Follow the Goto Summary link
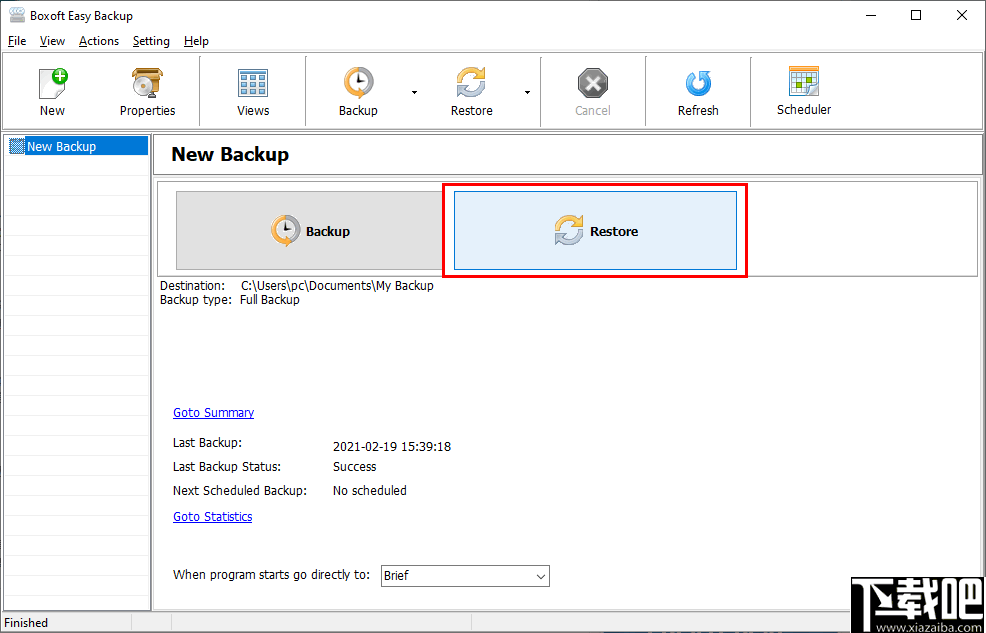This screenshot has height=633, width=986. pyautogui.click(x=213, y=412)
